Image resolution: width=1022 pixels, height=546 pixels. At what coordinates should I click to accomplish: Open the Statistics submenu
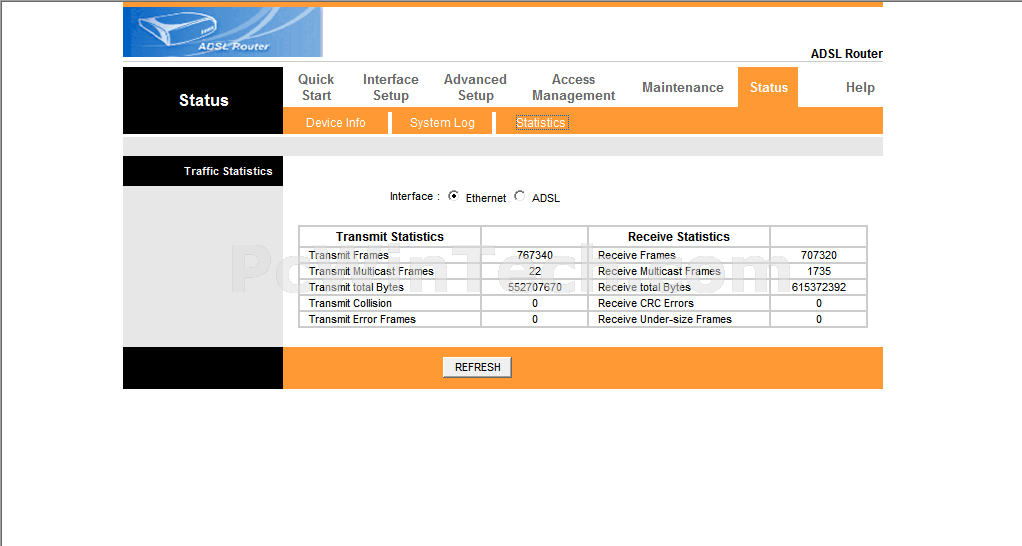(541, 122)
